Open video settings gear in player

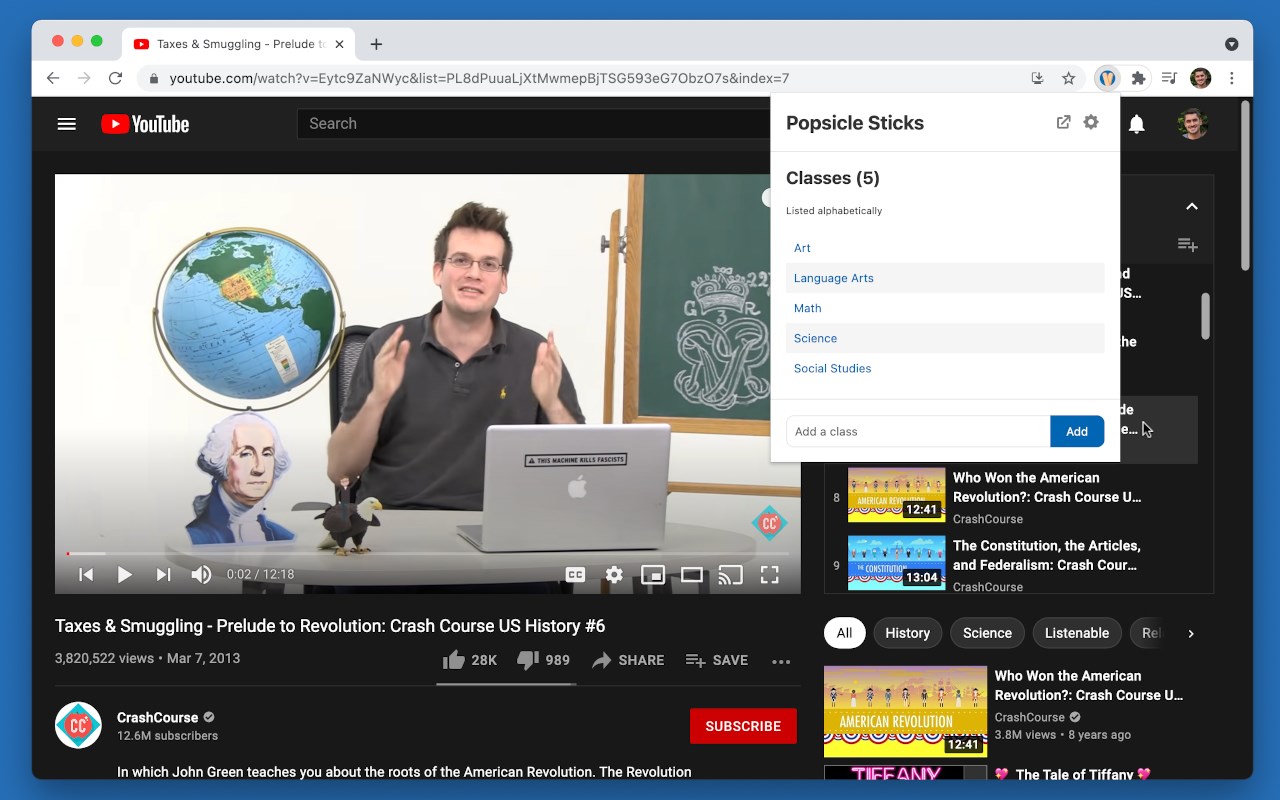coord(614,574)
